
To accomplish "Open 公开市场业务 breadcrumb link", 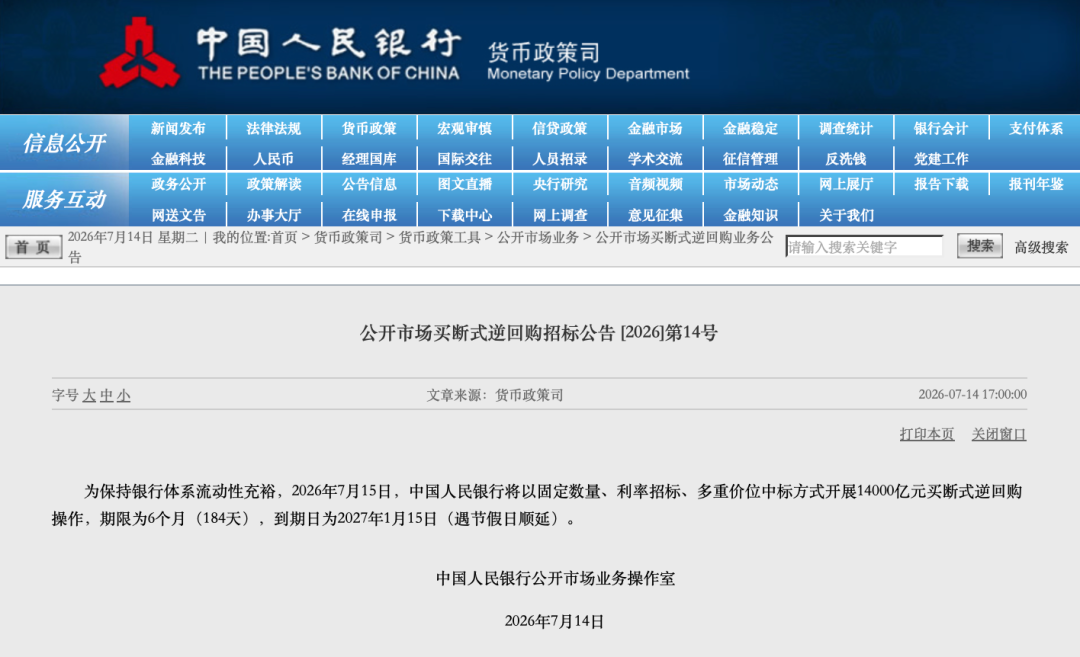I will [x=538, y=238].
